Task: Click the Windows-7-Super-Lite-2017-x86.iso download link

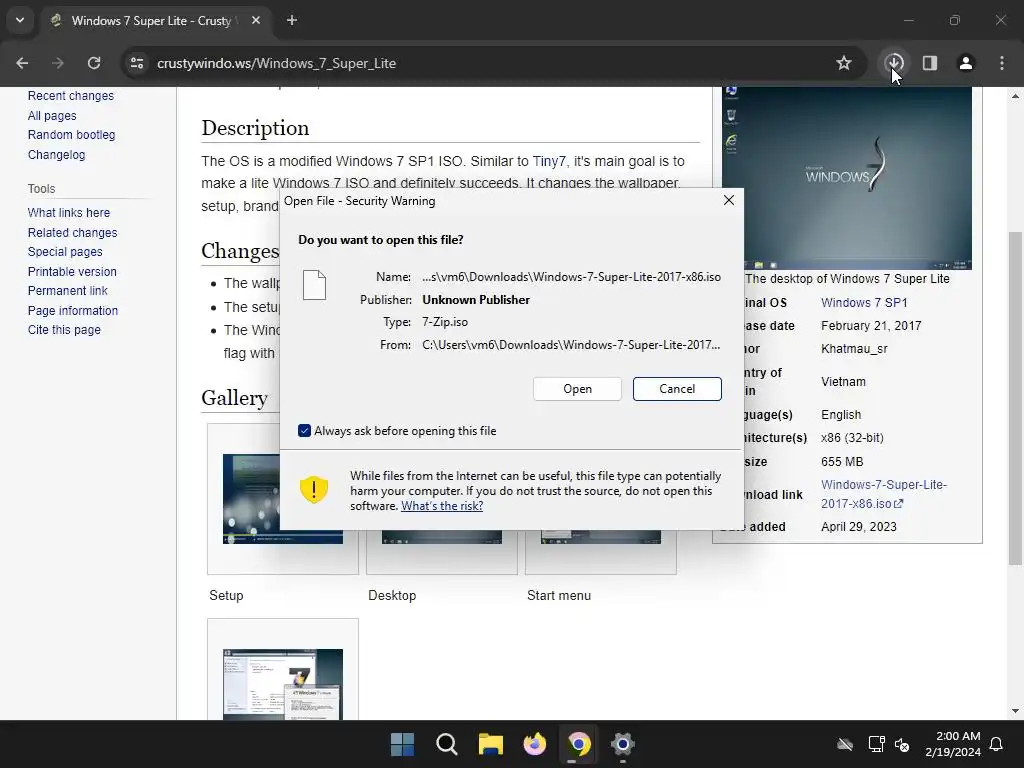Action: pos(884,494)
